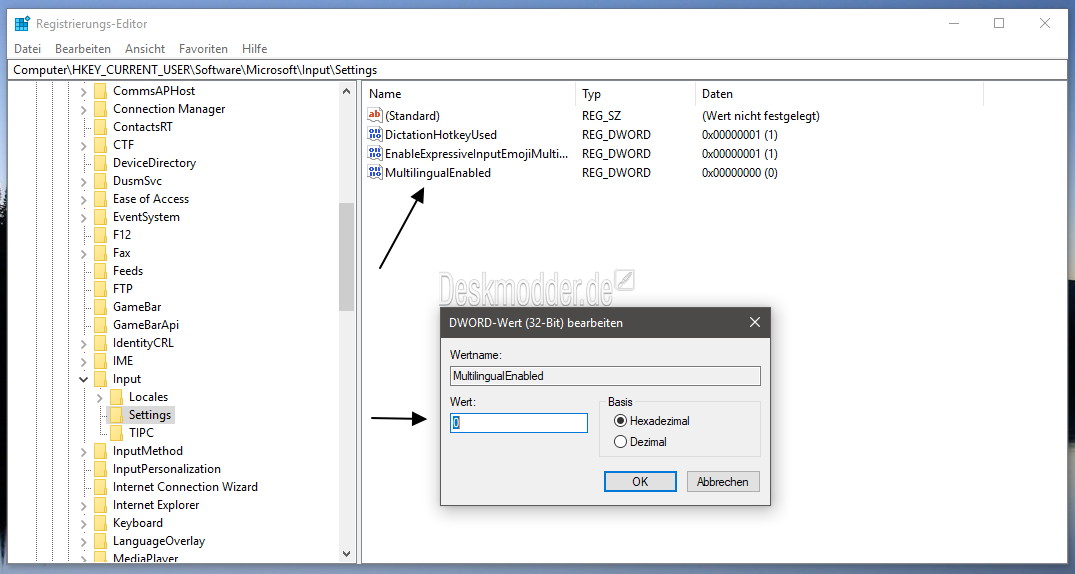Click the Wert input field
The height and width of the screenshot is (574, 1075).
[x=519, y=423]
